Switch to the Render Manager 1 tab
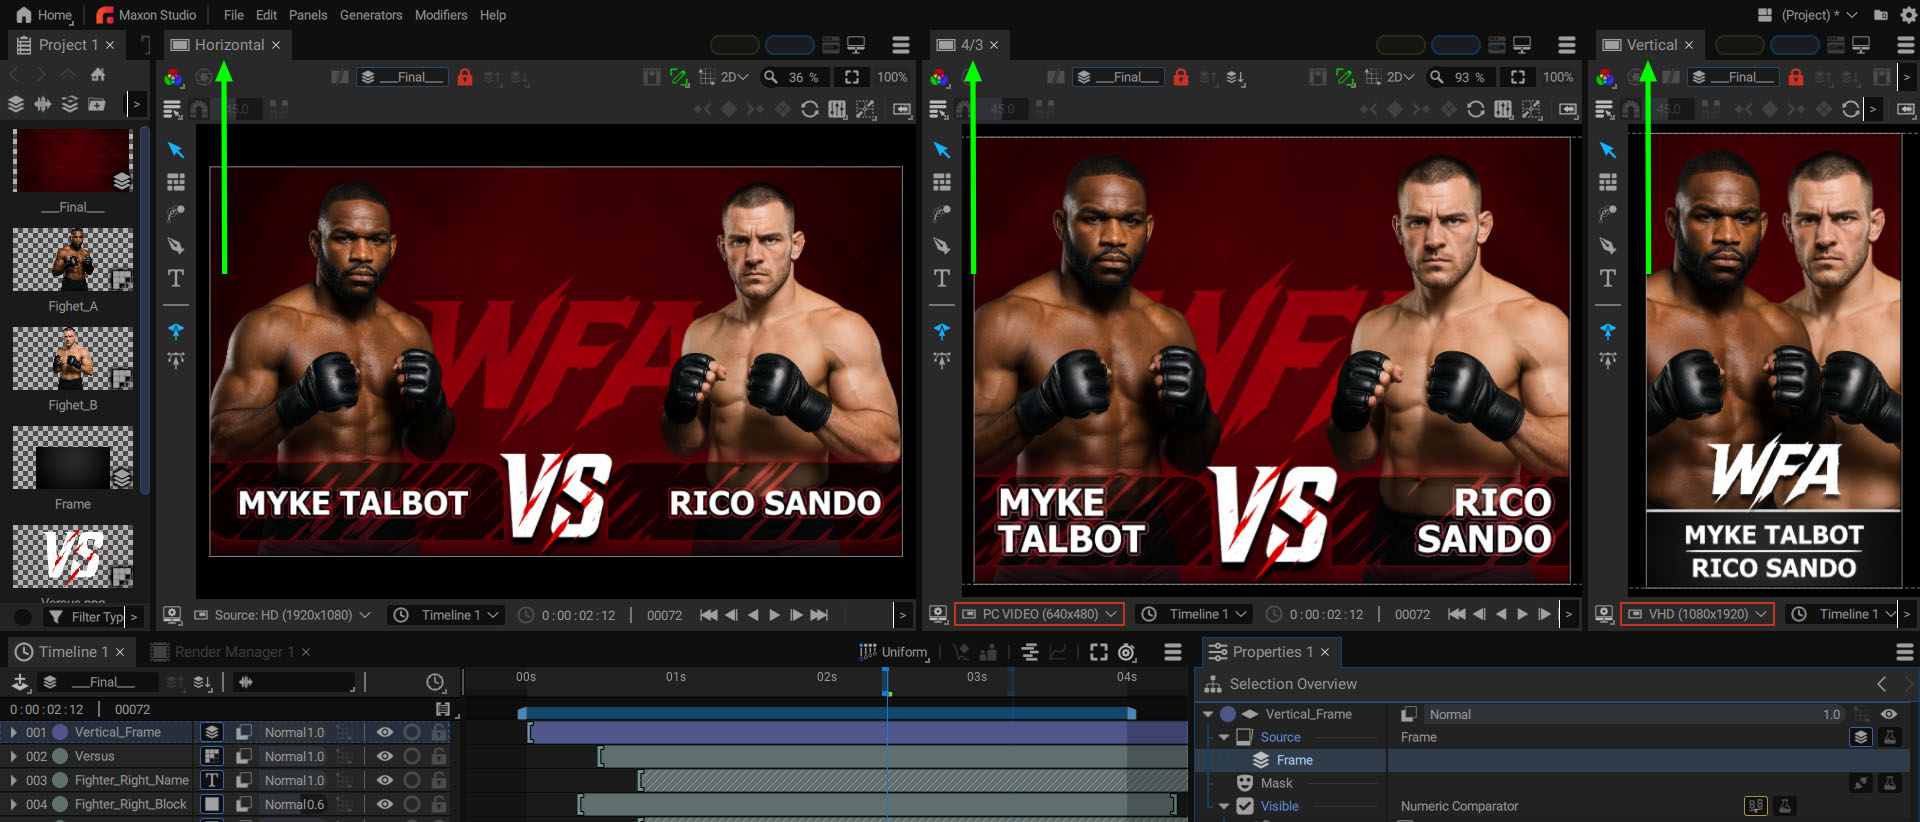The width and height of the screenshot is (1920, 822). 229,652
